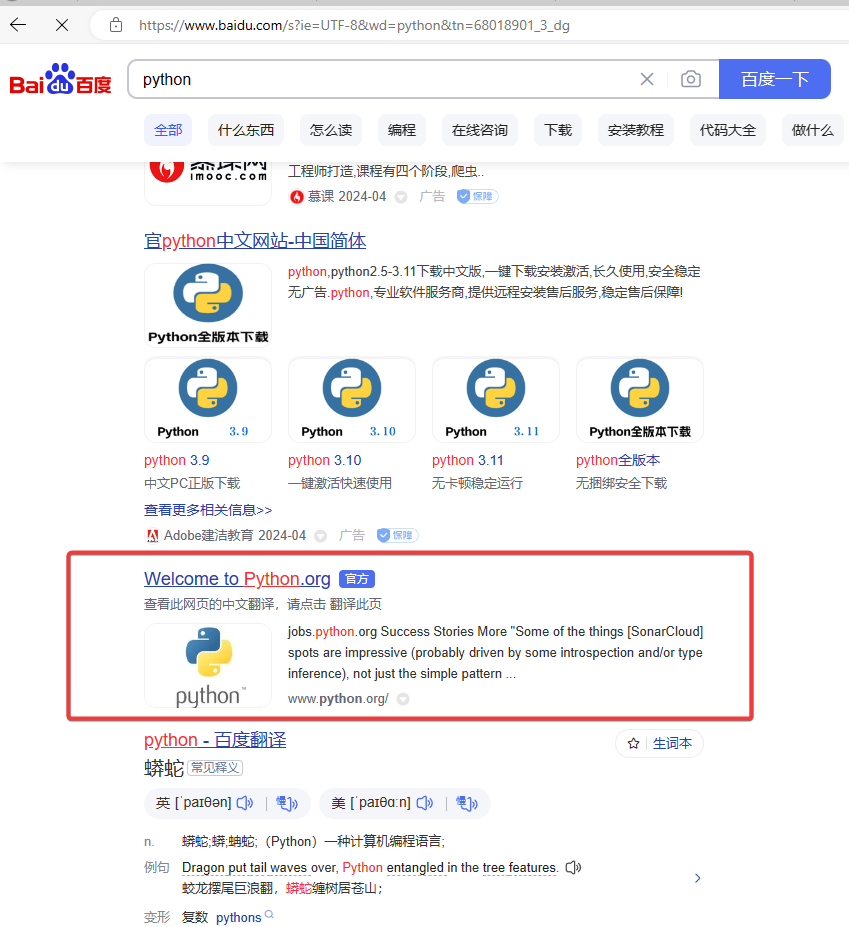Click the Baidu logo
The height and width of the screenshot is (927, 849).
(x=60, y=79)
